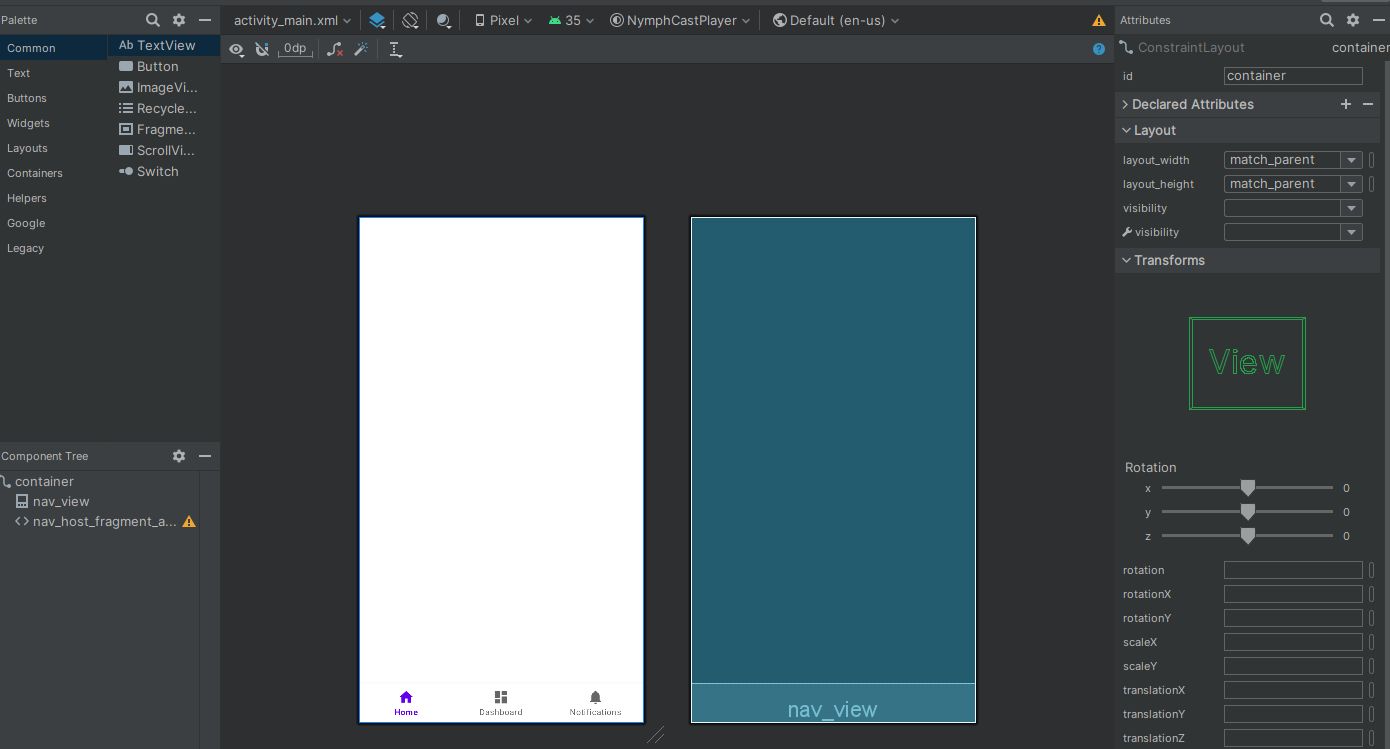Select nav_view in Component Tree
The width and height of the screenshot is (1390, 749).
[x=61, y=502]
